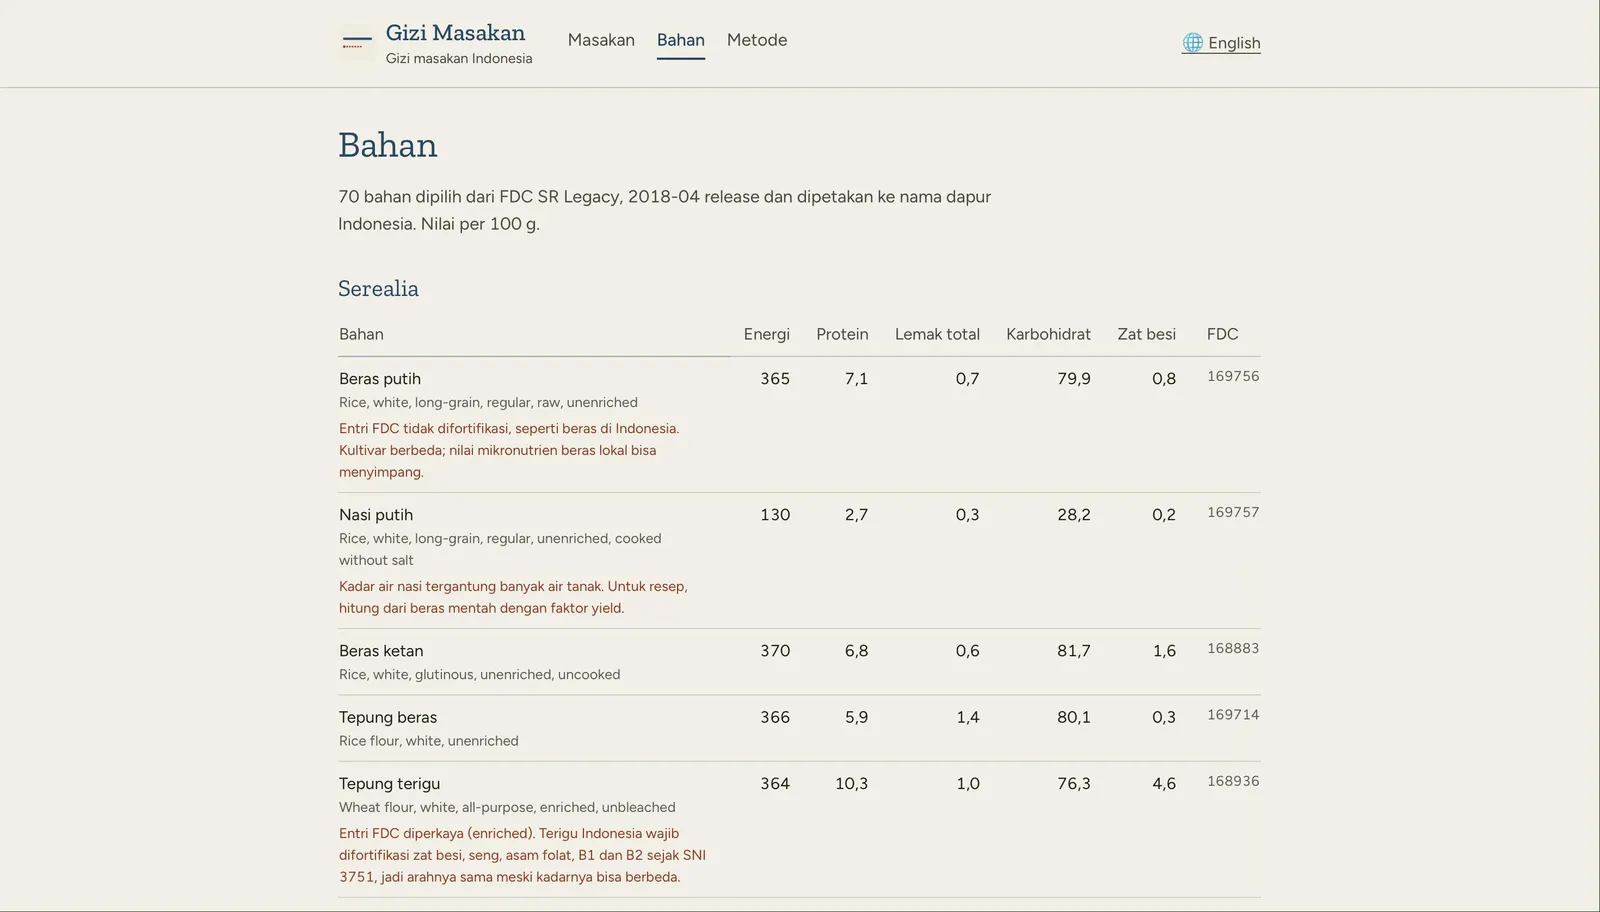Sort by the Zat besi column header
Viewport: 1600px width, 912px height.
[1147, 334]
